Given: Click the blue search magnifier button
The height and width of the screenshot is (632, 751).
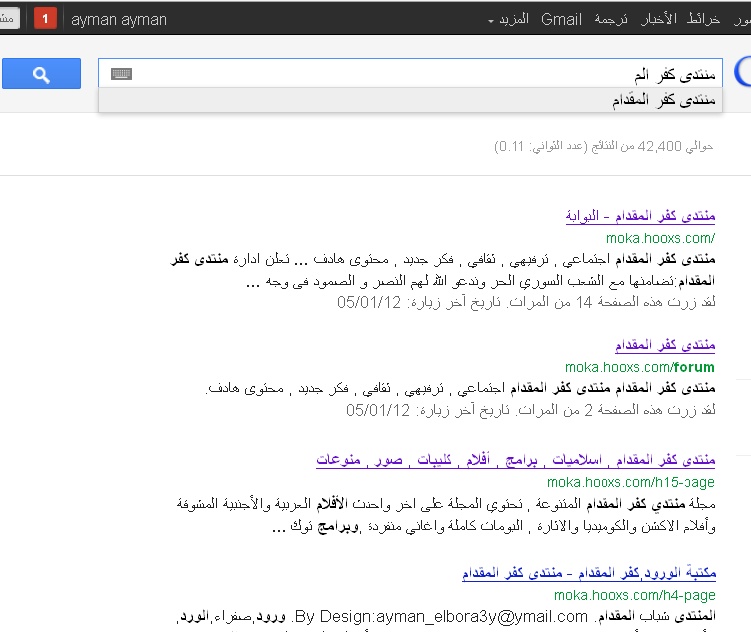Looking at the screenshot, I should [41, 74].
